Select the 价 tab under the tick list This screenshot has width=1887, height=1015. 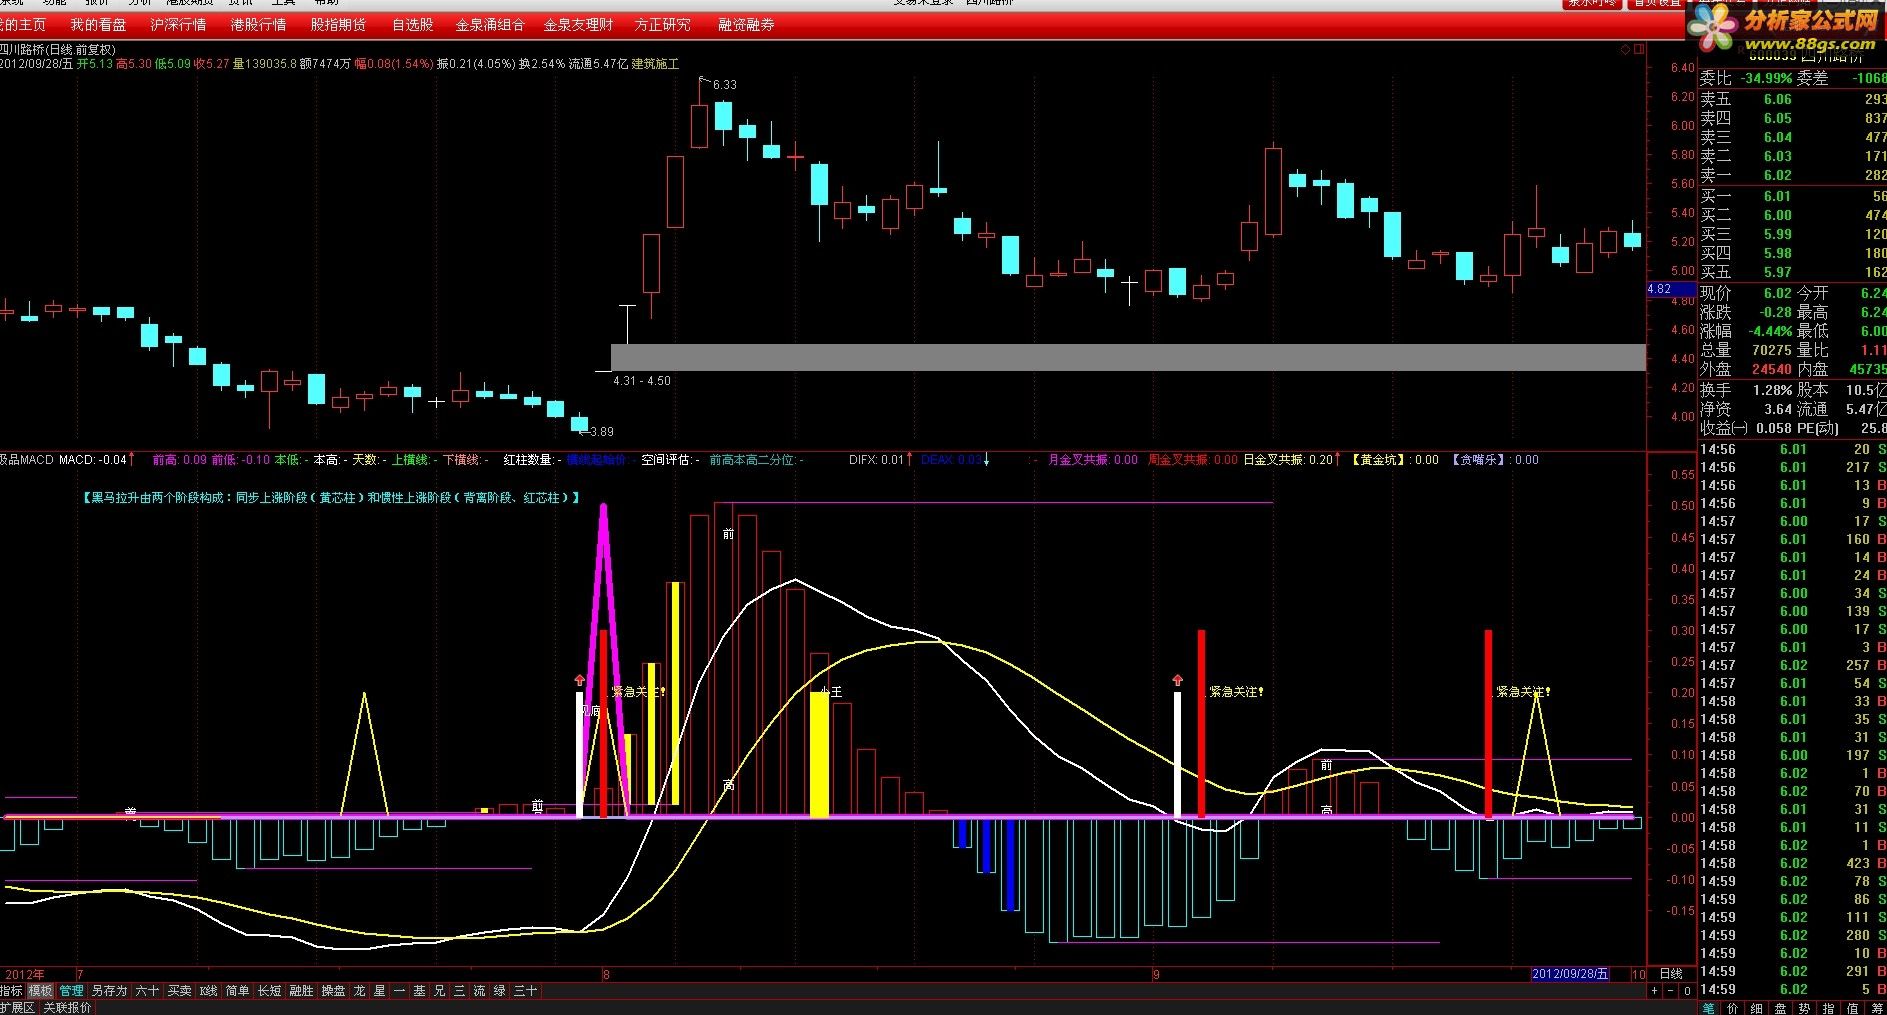pyautogui.click(x=1732, y=1008)
